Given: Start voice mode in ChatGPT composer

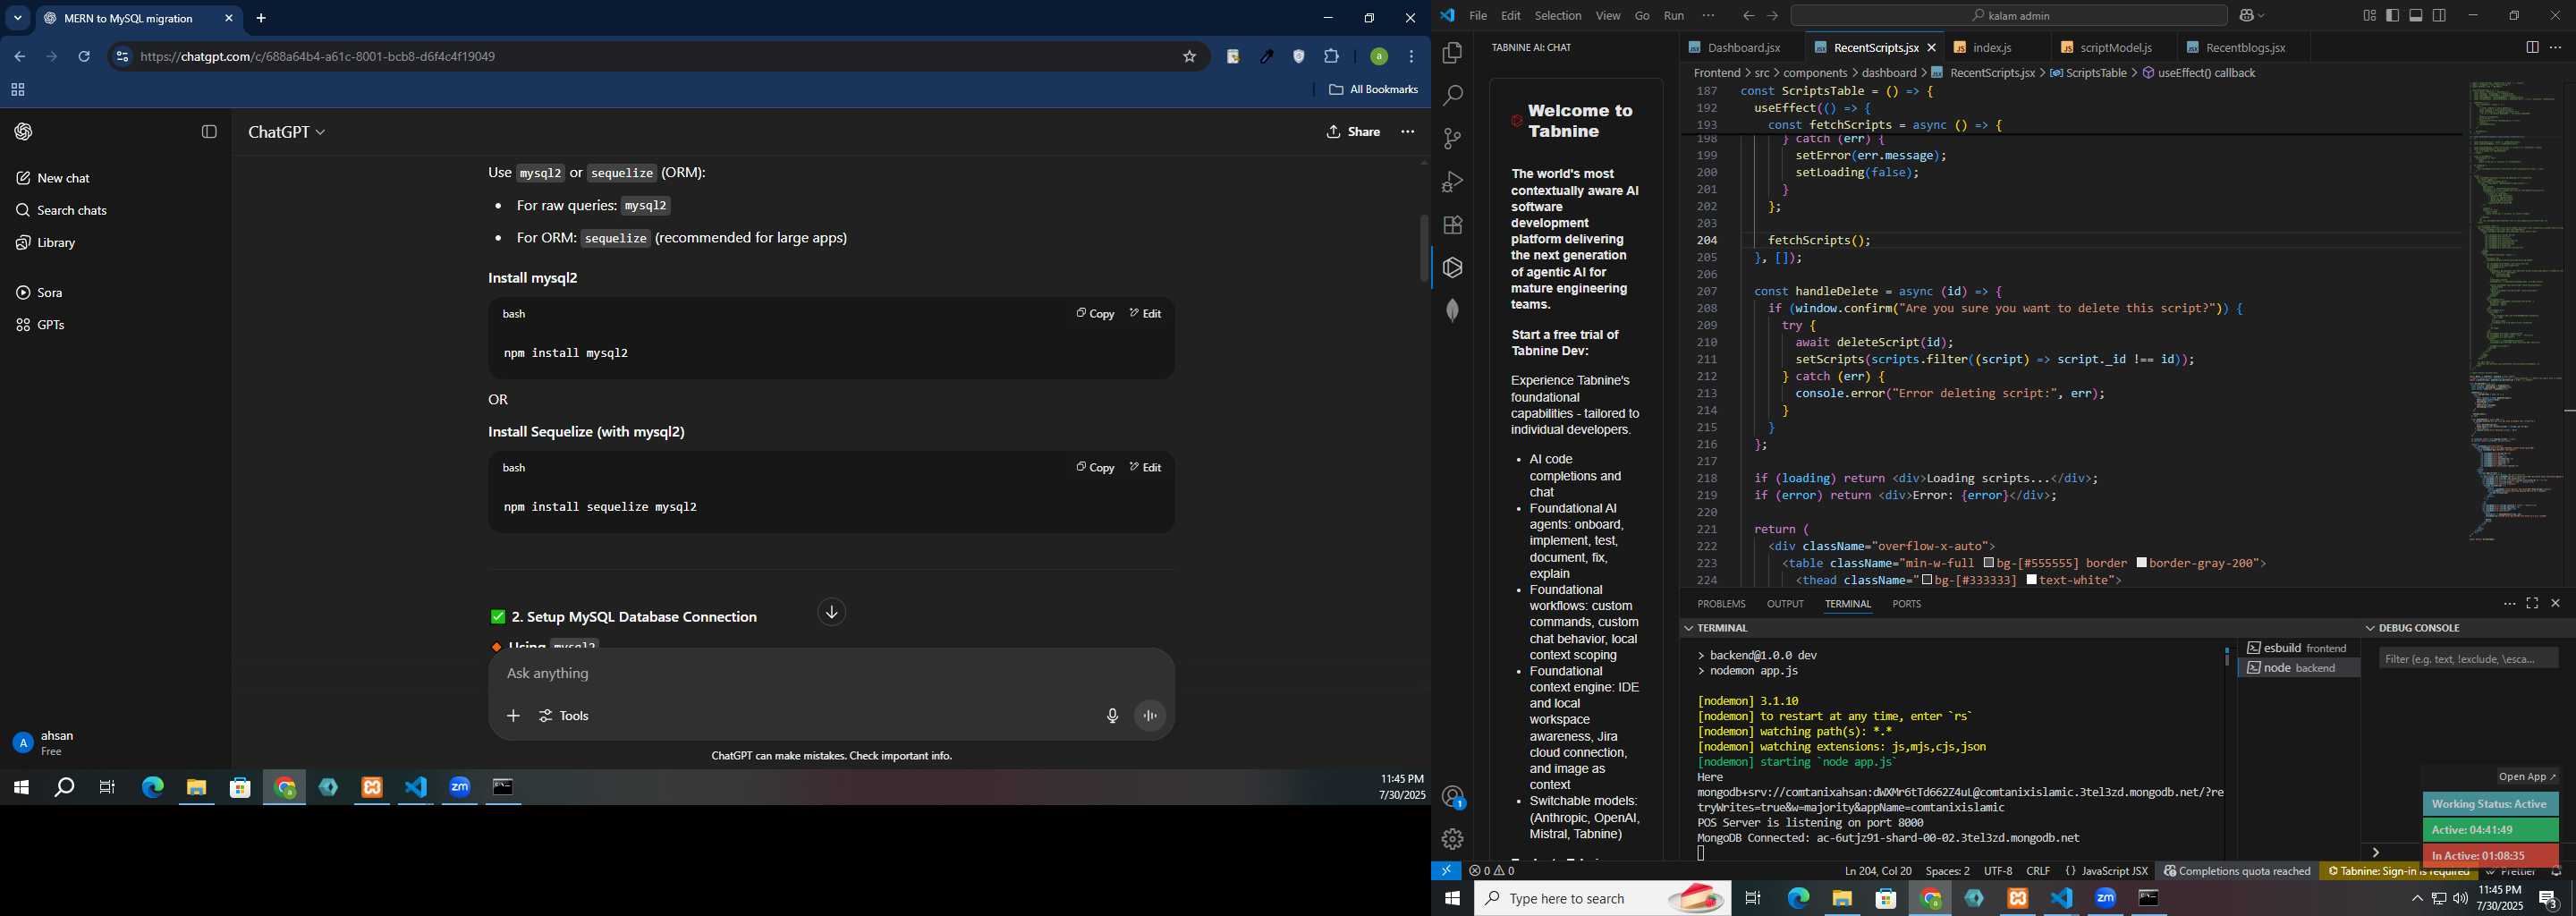Looking at the screenshot, I should (x=1150, y=716).
